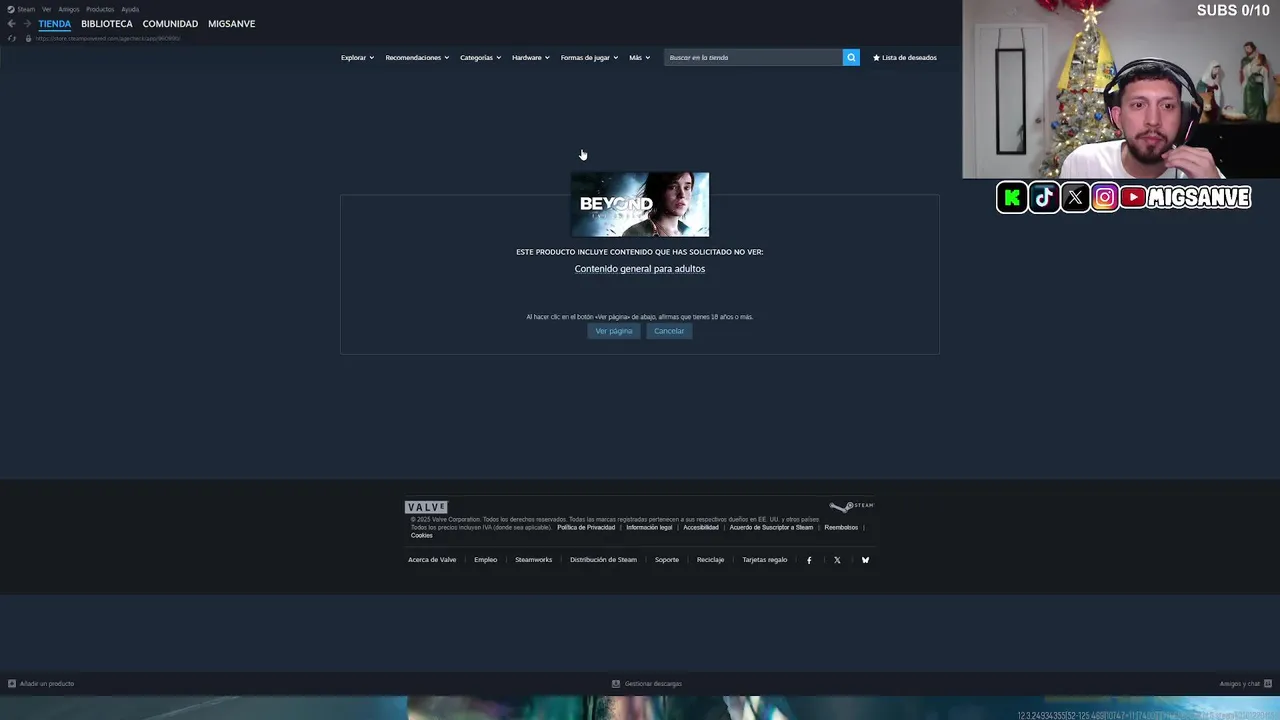This screenshot has height=720, width=1280.
Task: Click the Cancelar button
Action: click(669, 331)
